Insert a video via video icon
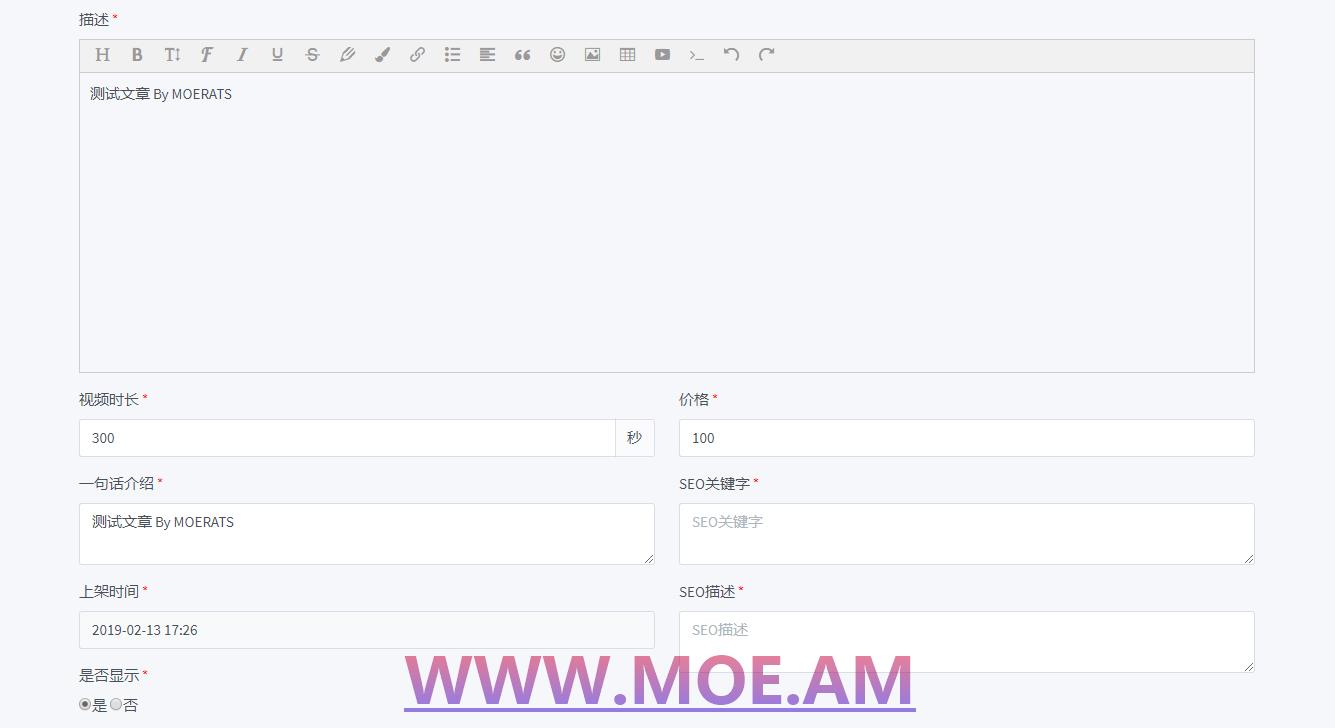The height and width of the screenshot is (728, 1335). tap(662, 55)
